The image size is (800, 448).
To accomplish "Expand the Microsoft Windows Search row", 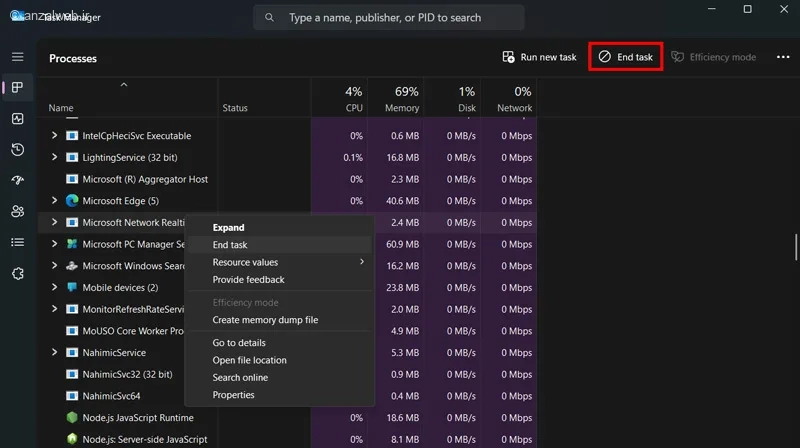I will (54, 266).
